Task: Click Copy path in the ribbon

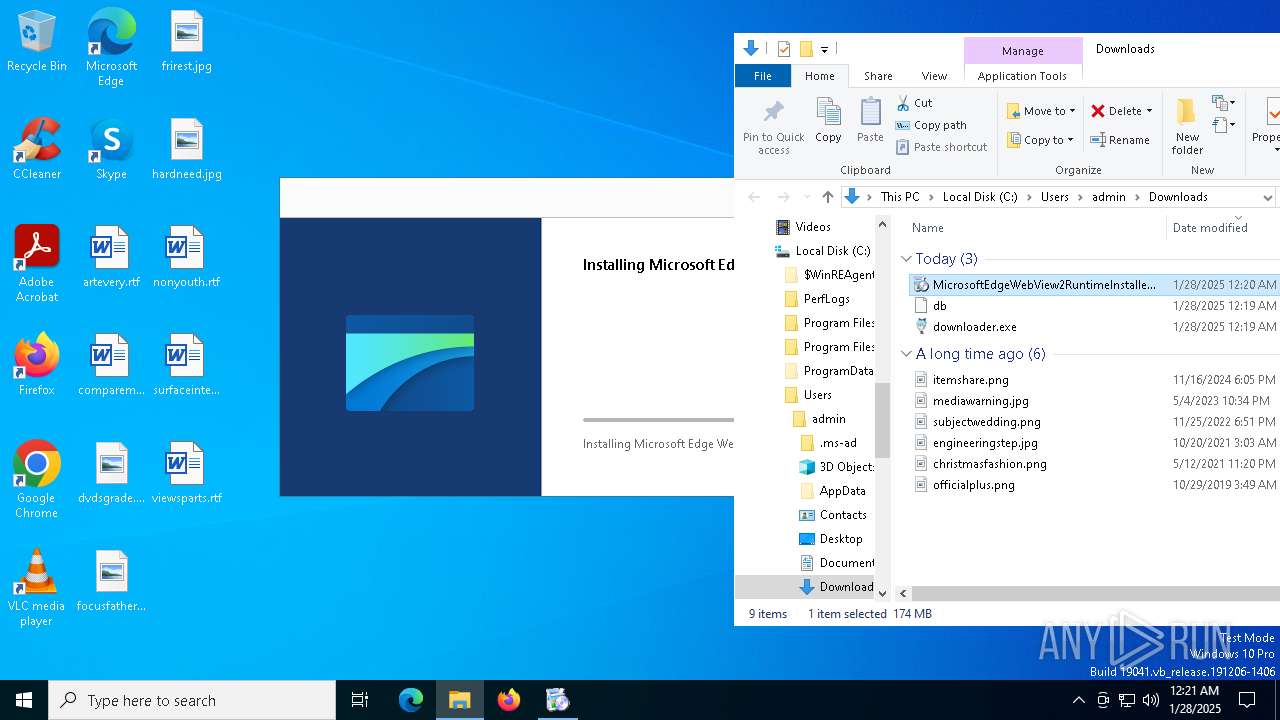Action: (931, 125)
